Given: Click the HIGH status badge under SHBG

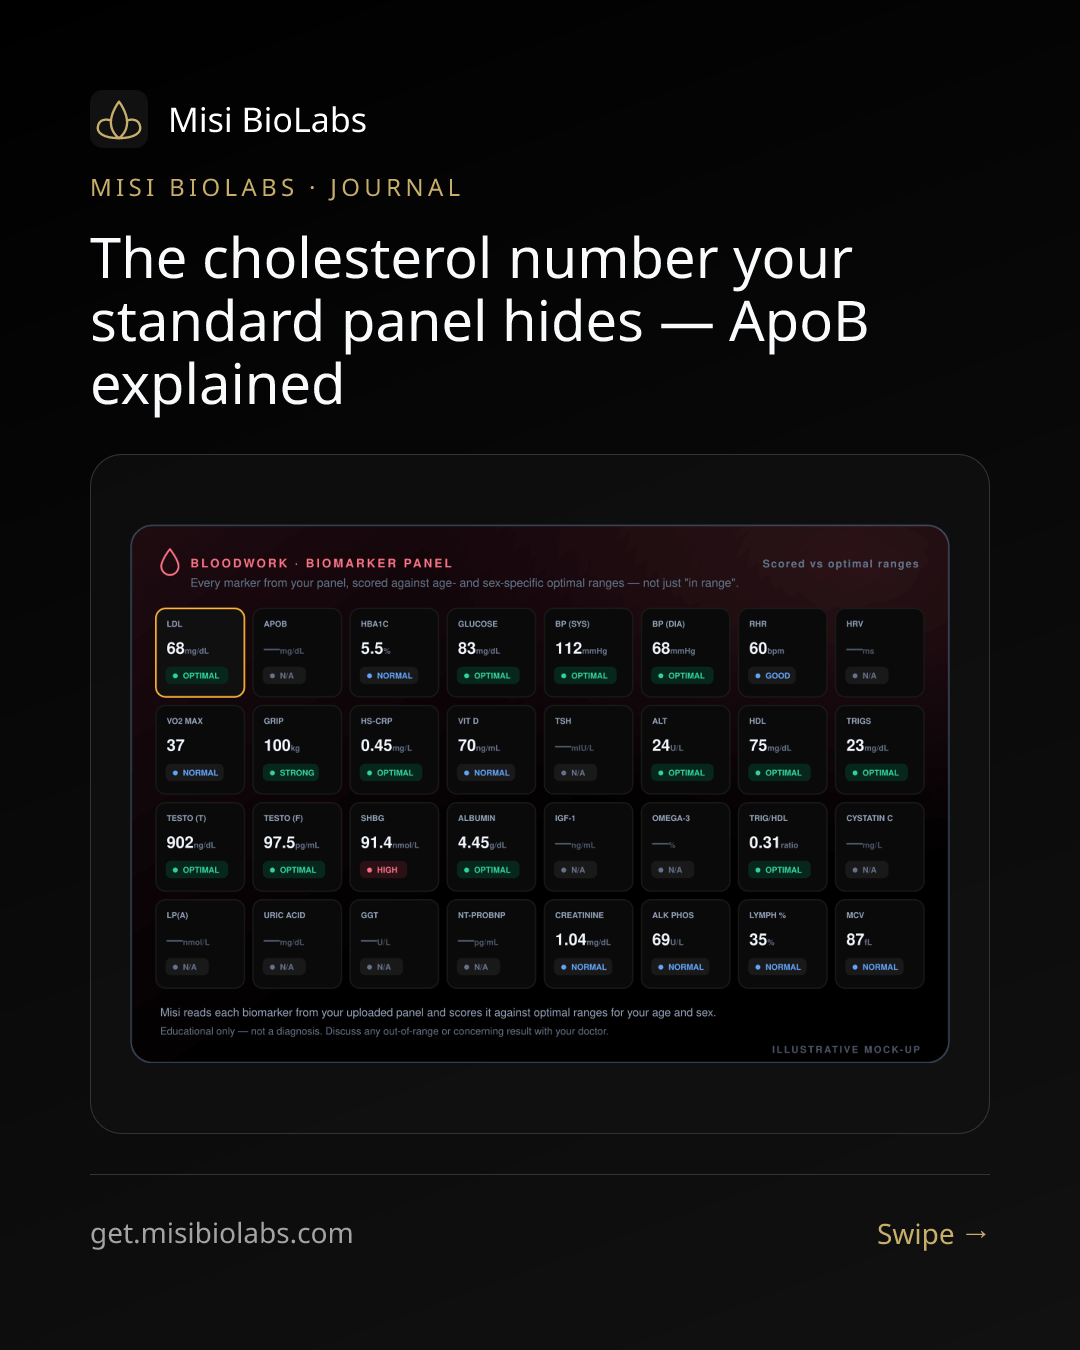Looking at the screenshot, I should (x=382, y=870).
